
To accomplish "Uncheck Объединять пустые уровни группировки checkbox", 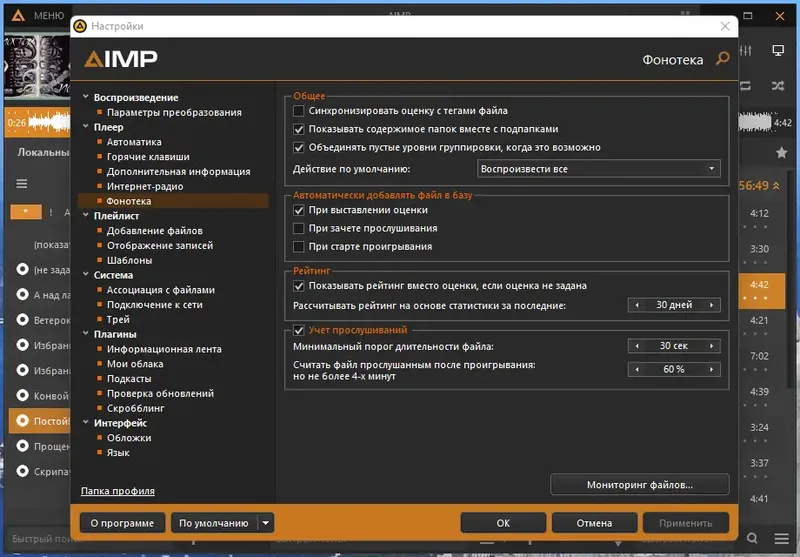I will click(298, 147).
